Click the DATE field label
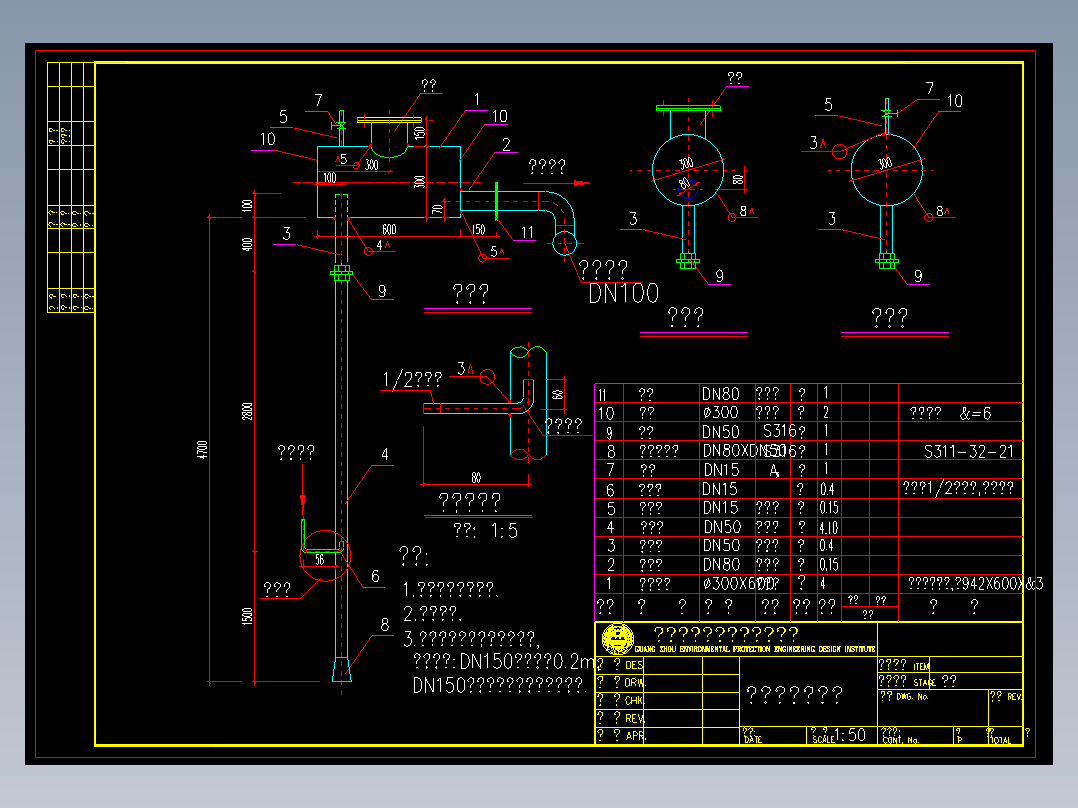 point(753,740)
